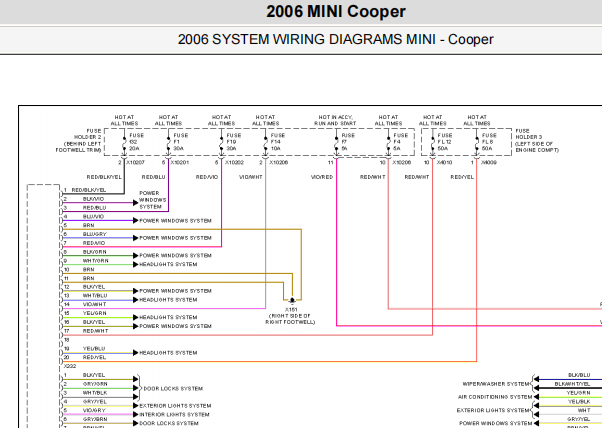Click the "FUSE HOLDER 3 (LEFT SIDE OF ENGINE COMPT)" label

coord(537,140)
